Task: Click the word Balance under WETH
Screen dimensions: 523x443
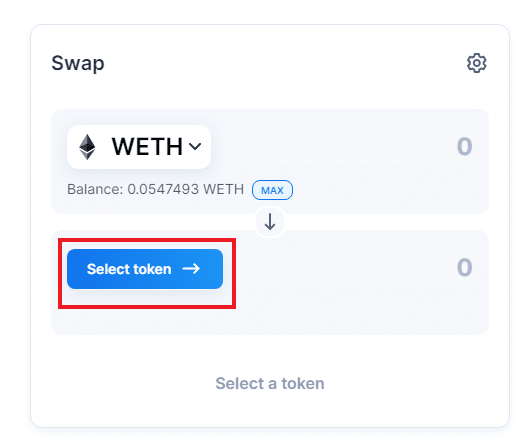Action: coord(92,189)
